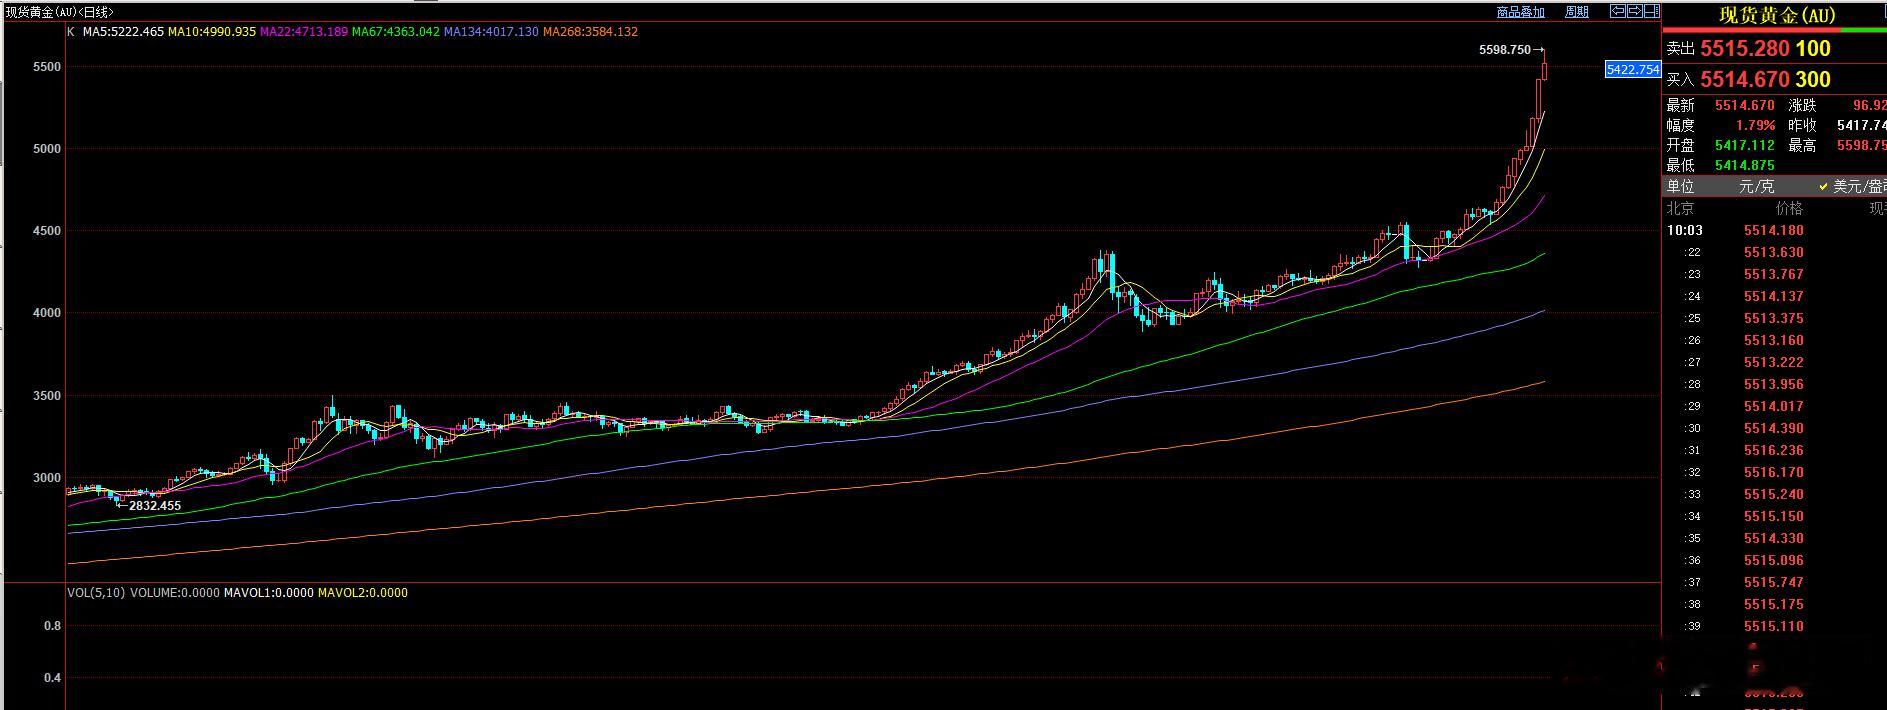The width and height of the screenshot is (1887, 710).
Task: Click the left arrow chart navigation icon
Action: [1618, 11]
